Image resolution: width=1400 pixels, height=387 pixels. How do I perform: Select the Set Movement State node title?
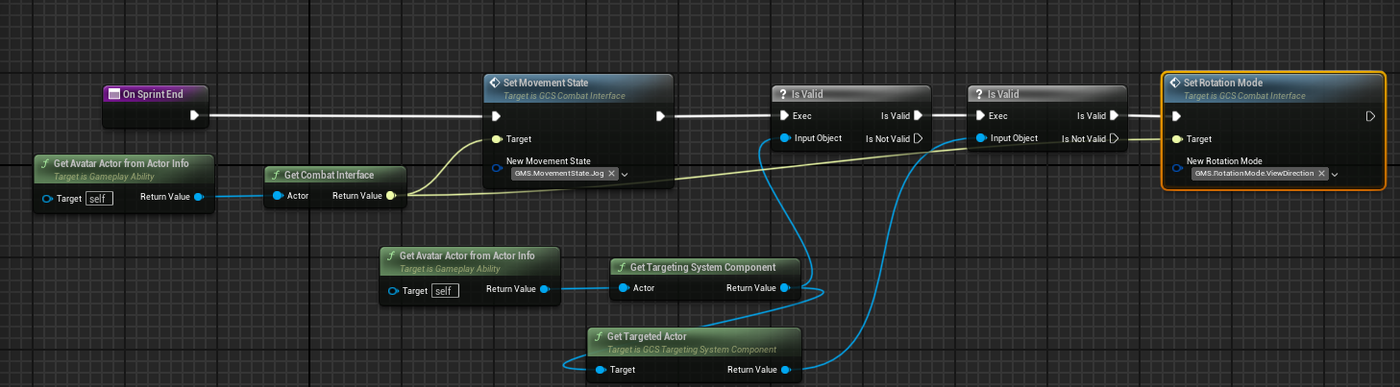[545, 82]
